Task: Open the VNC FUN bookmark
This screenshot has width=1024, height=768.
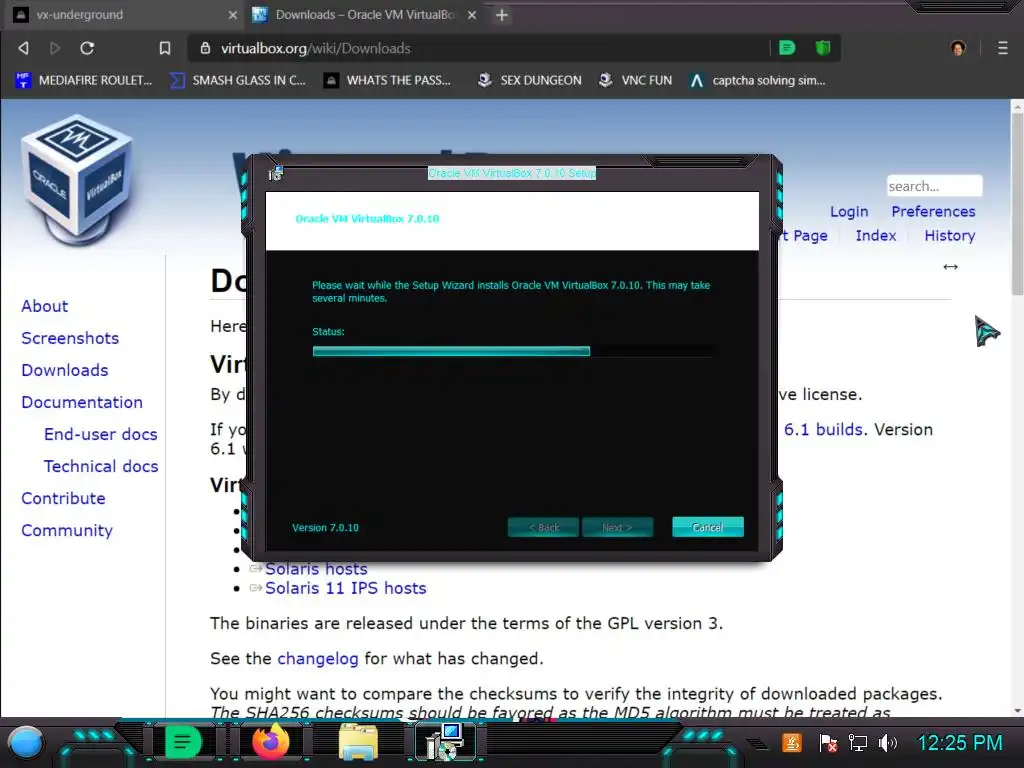Action: (x=635, y=80)
